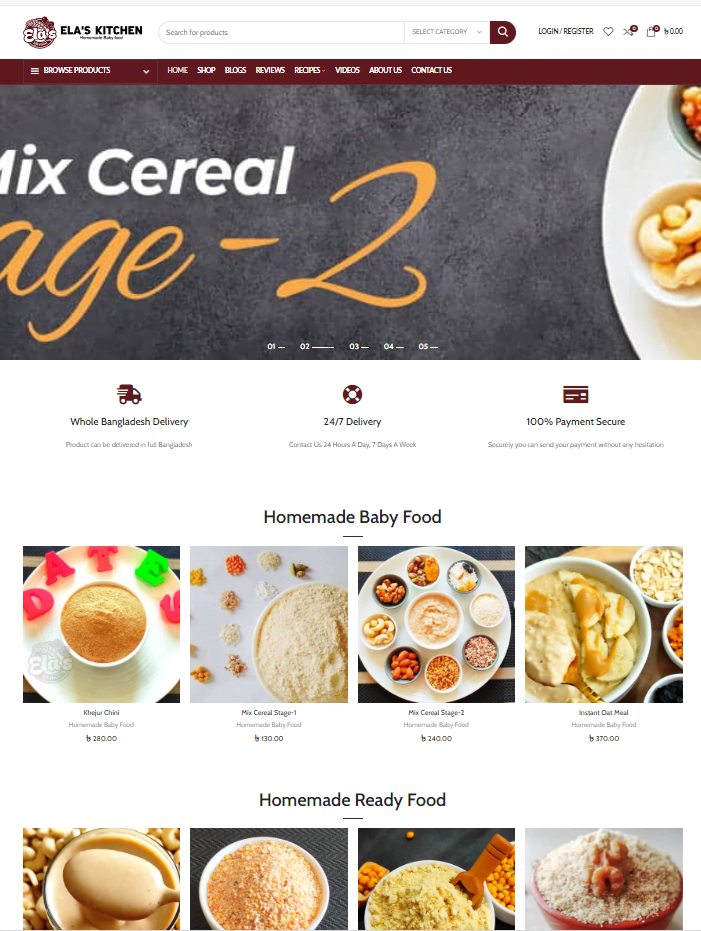Open the Blogs menu item

click(x=235, y=70)
